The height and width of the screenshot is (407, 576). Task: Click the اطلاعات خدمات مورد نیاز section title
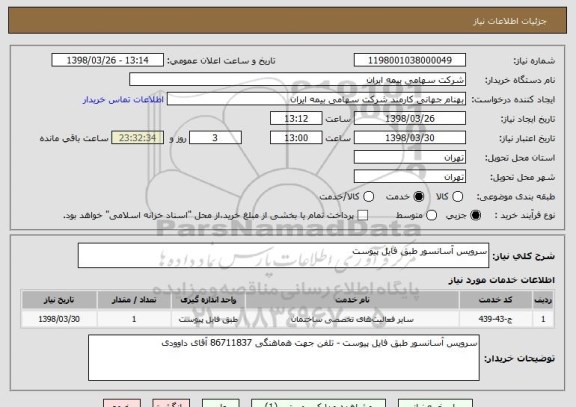(x=501, y=280)
